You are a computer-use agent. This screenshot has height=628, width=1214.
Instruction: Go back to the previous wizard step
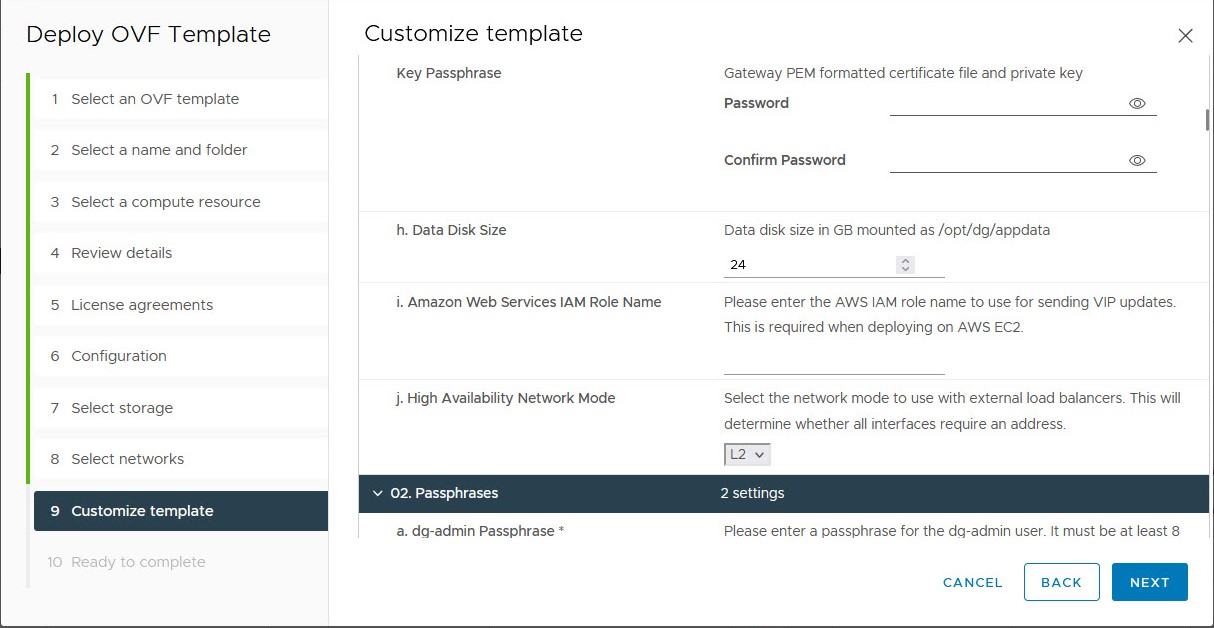1062,582
